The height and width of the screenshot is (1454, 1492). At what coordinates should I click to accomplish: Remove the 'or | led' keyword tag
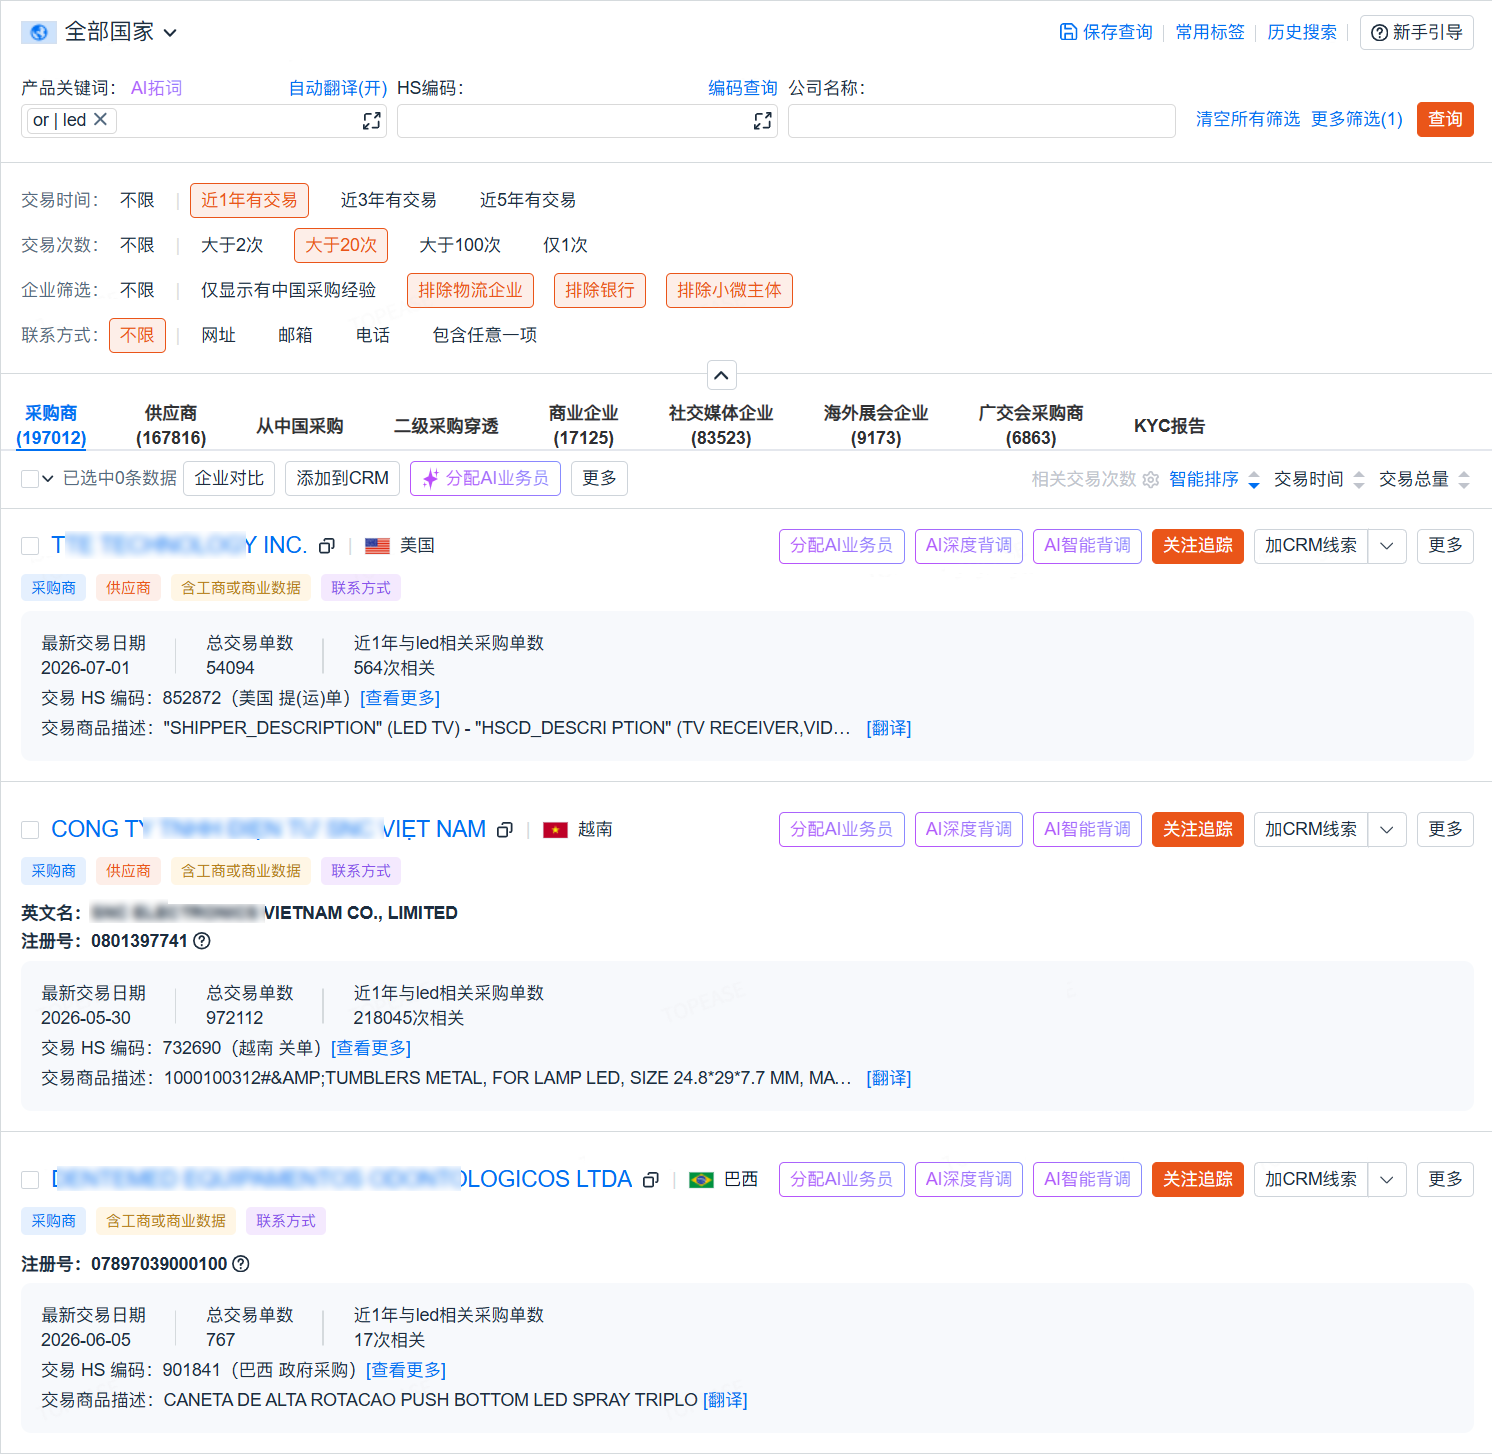coord(100,120)
